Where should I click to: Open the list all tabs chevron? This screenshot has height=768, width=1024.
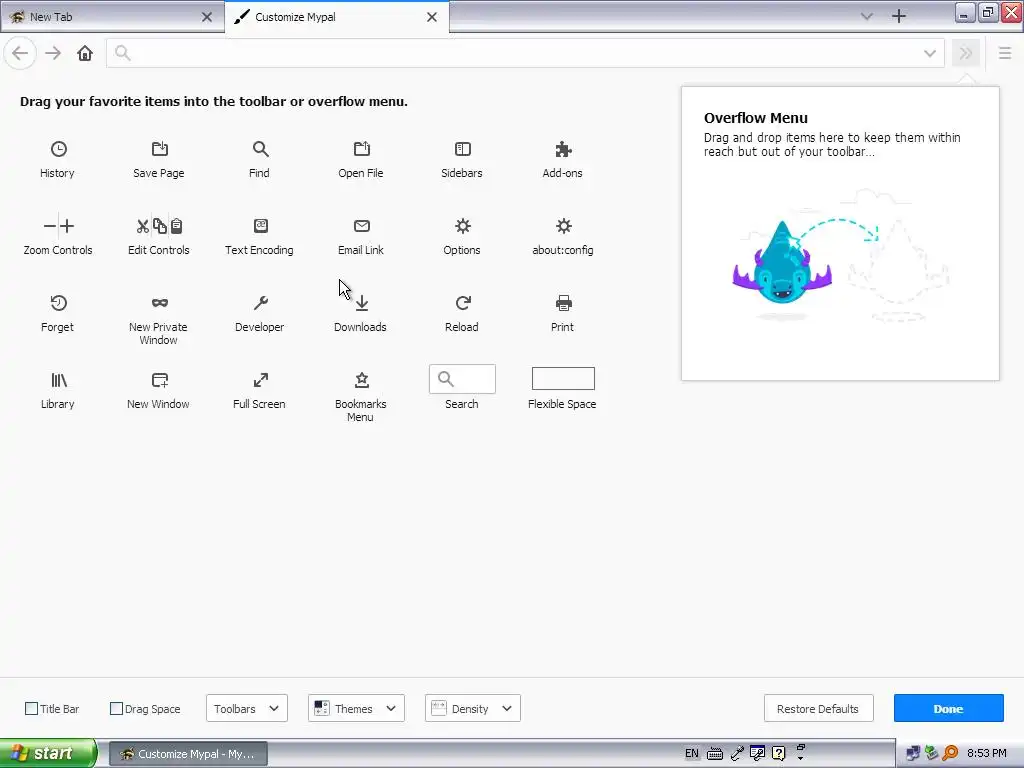pos(867,16)
